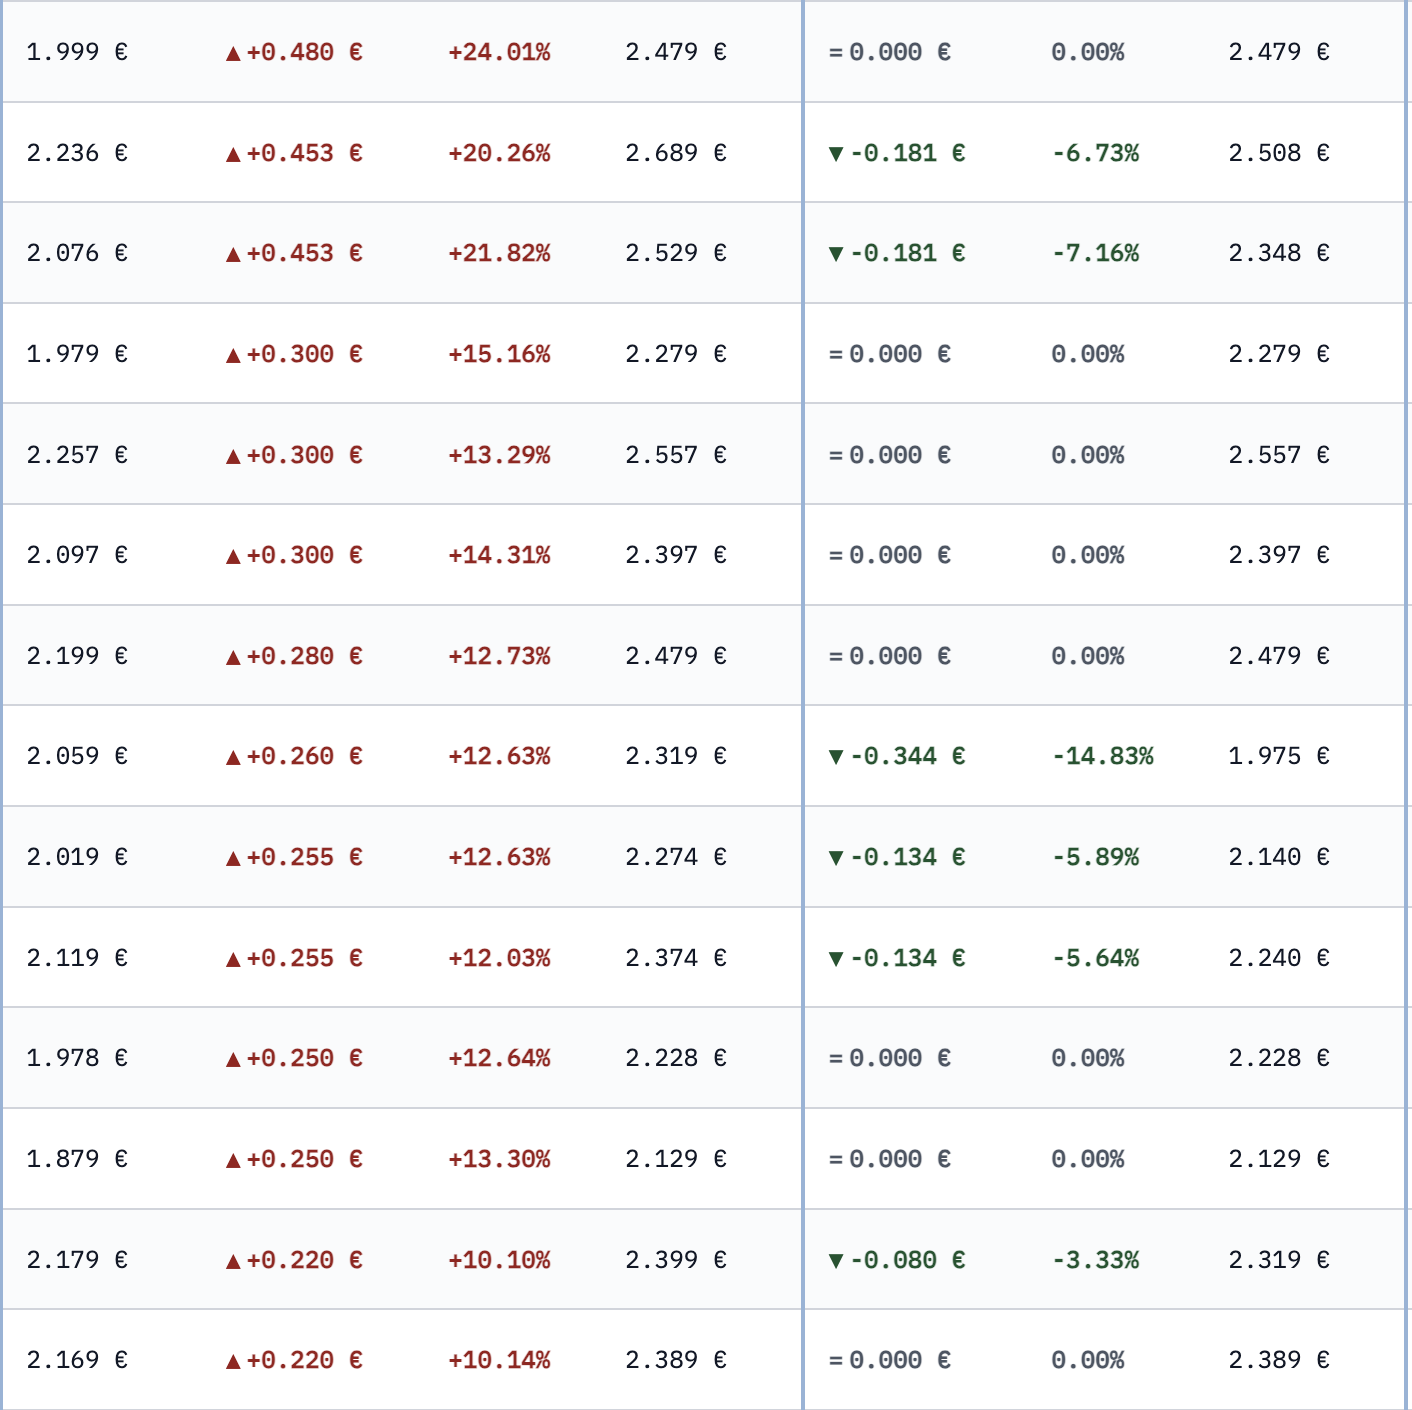Select the 1.978 € price cell
This screenshot has height=1410, width=1412.
tap(77, 1058)
